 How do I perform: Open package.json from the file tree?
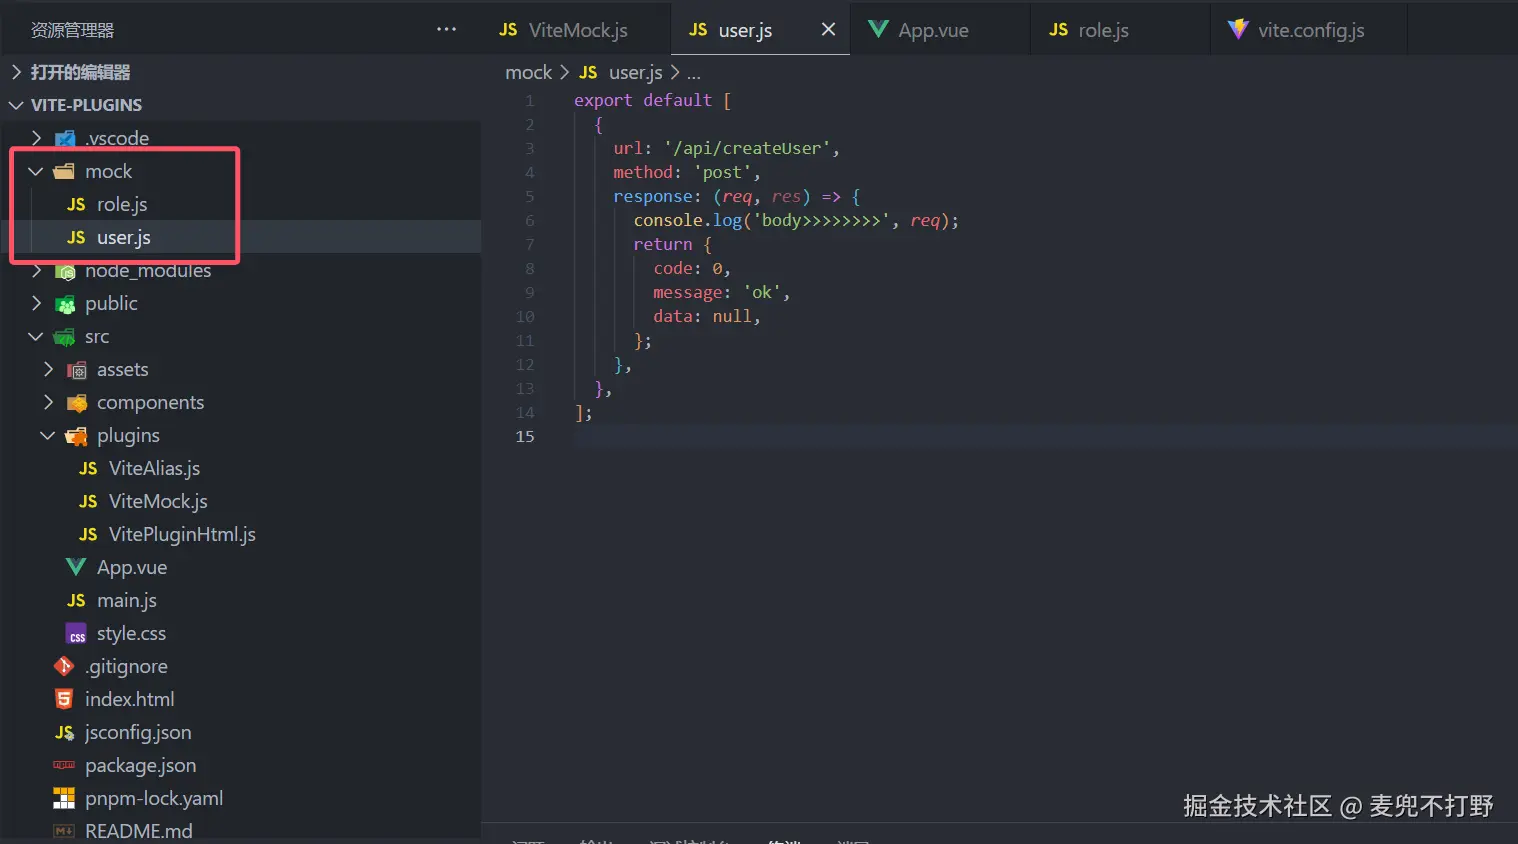click(x=140, y=765)
